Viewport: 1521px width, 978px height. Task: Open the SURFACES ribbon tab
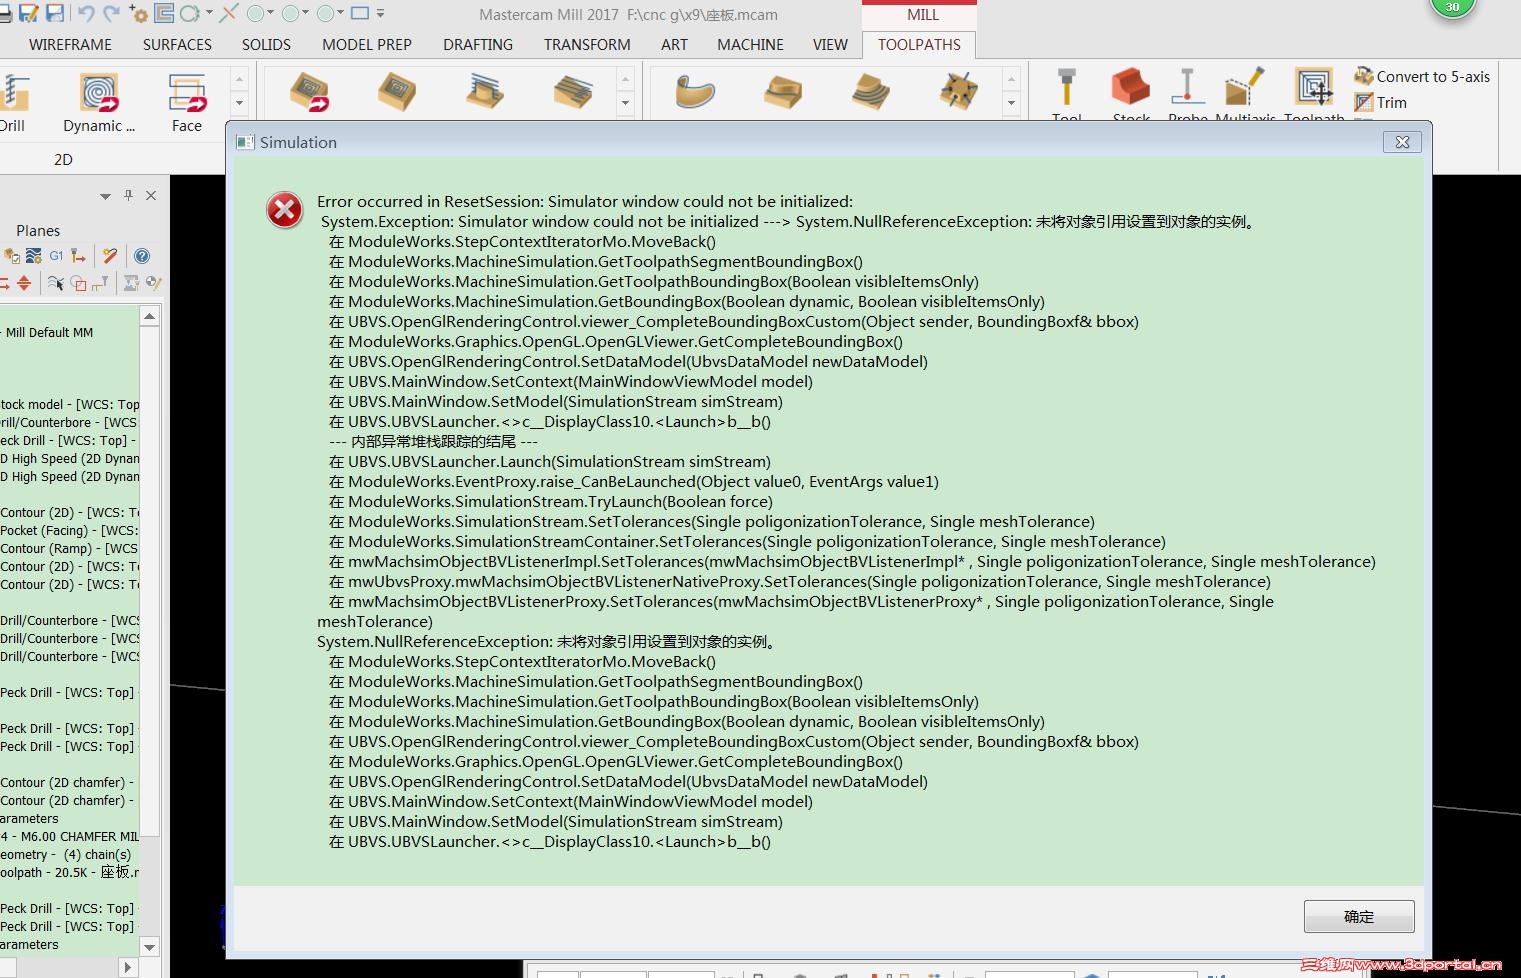tap(177, 44)
